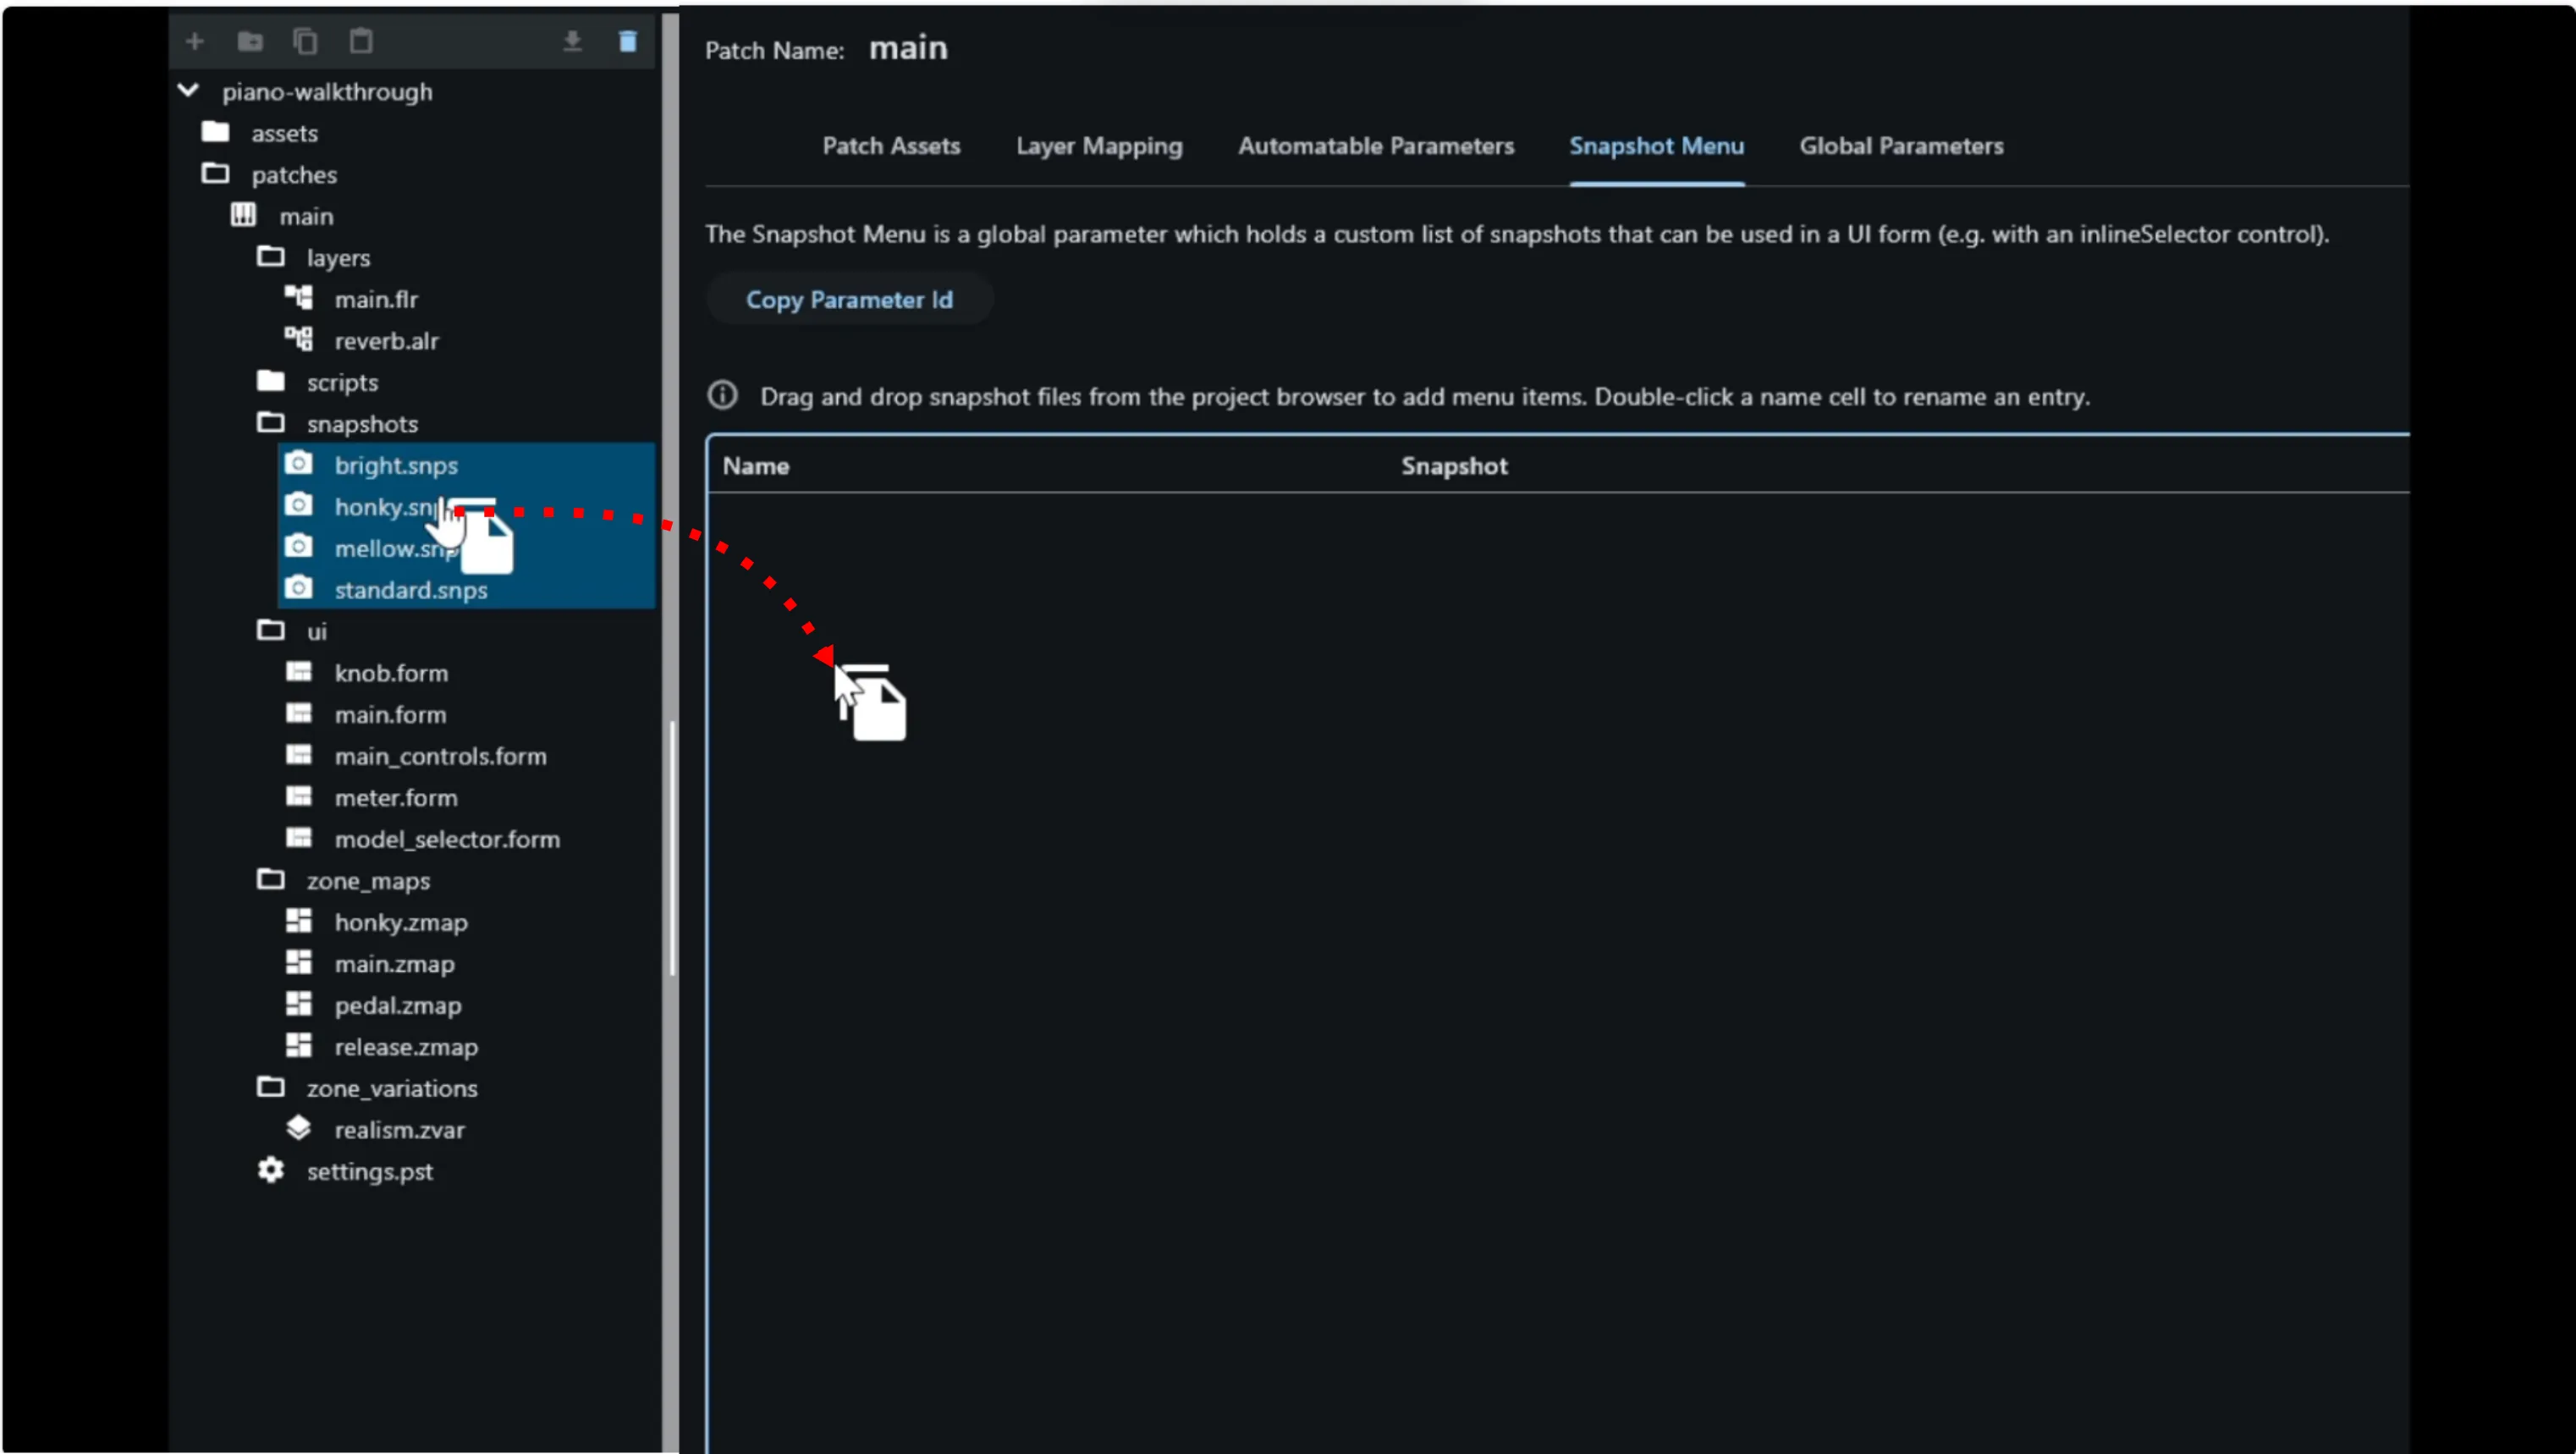Click the download/import icon
Image resolution: width=2576 pixels, height=1454 pixels.
click(x=572, y=41)
